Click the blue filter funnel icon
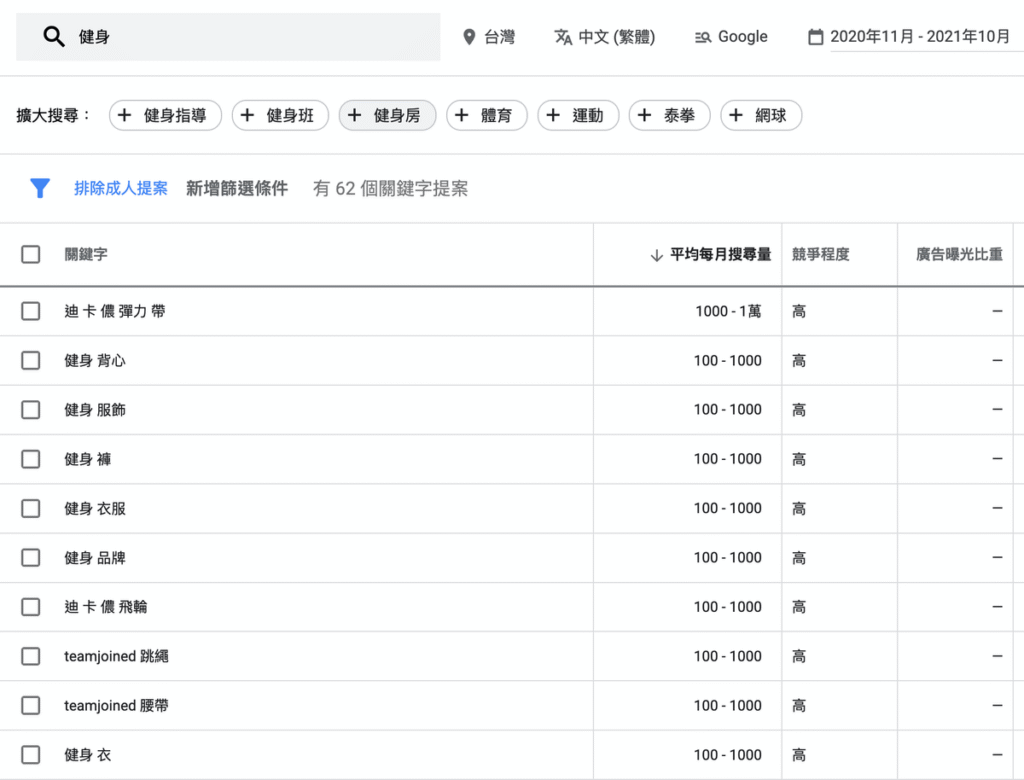 click(x=40, y=188)
